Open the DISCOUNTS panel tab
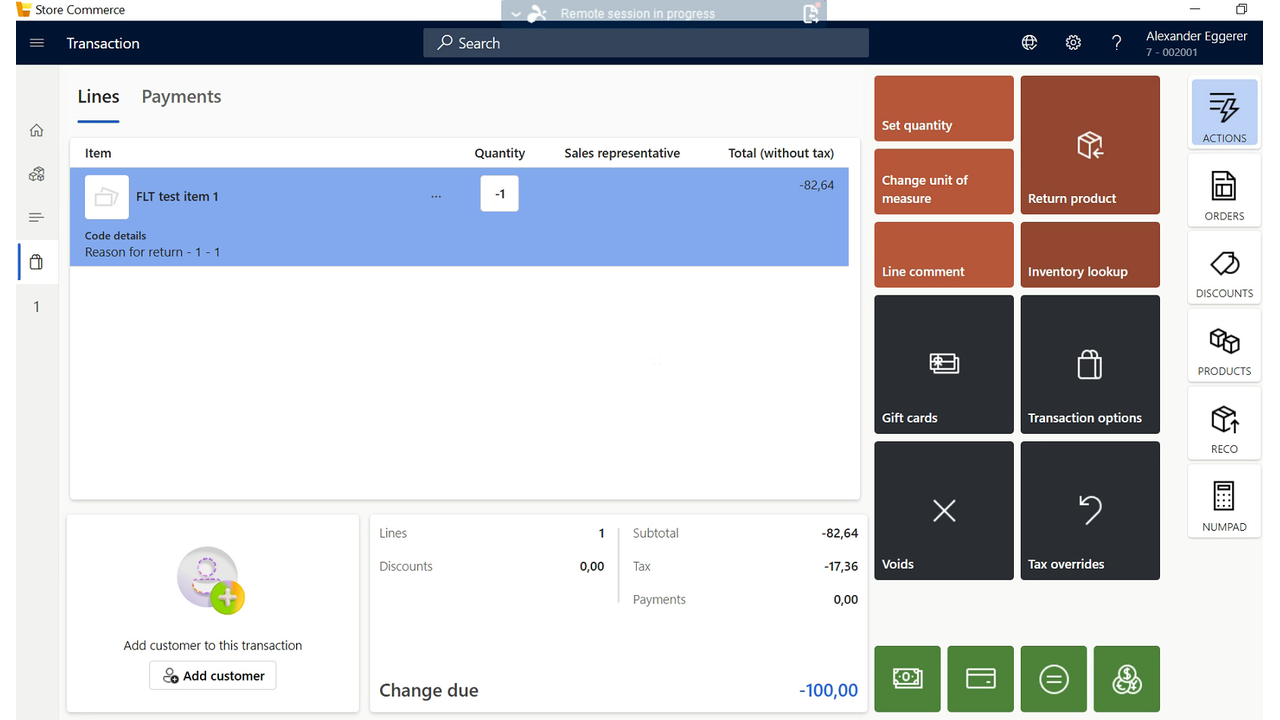This screenshot has width=1280, height=720. coord(1224,270)
